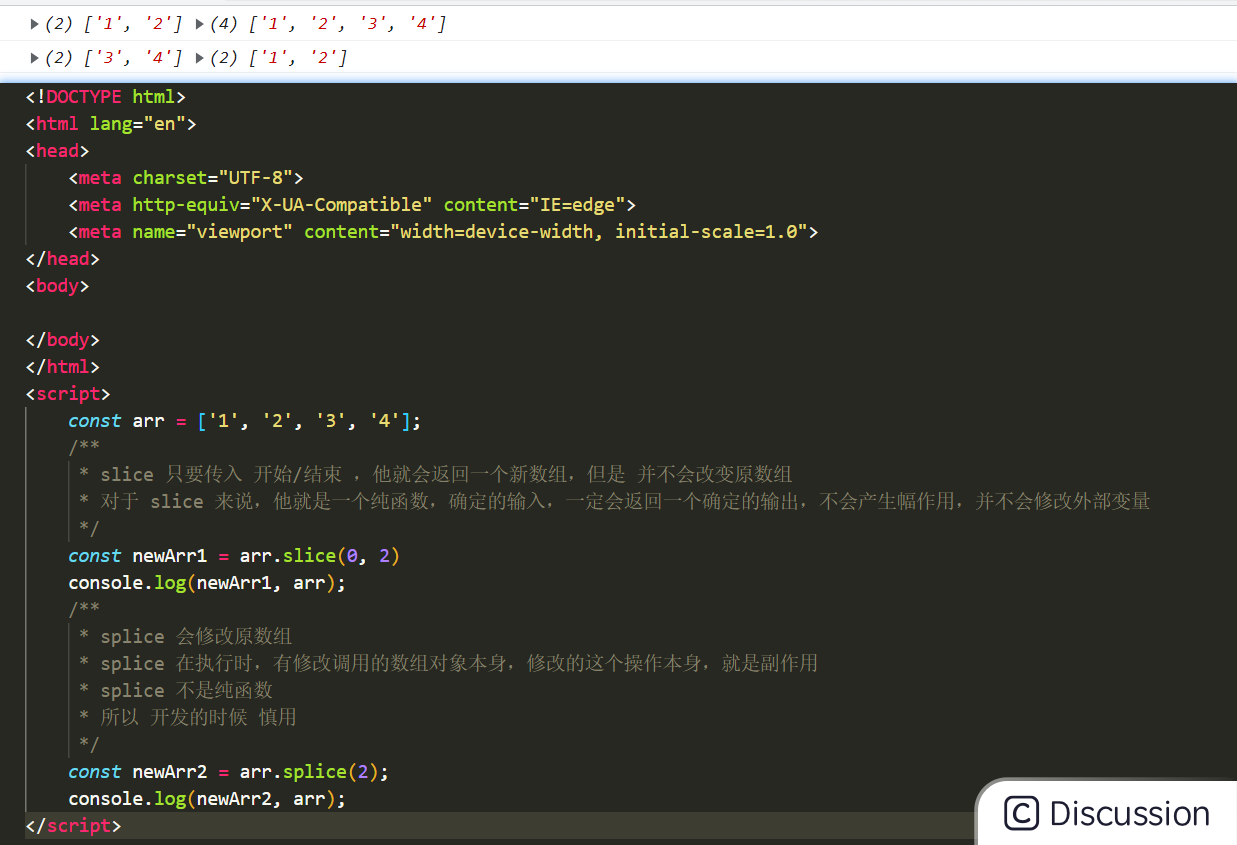Click the closing </html> tag
Viewport: 1237px width, 845px height.
click(x=63, y=367)
